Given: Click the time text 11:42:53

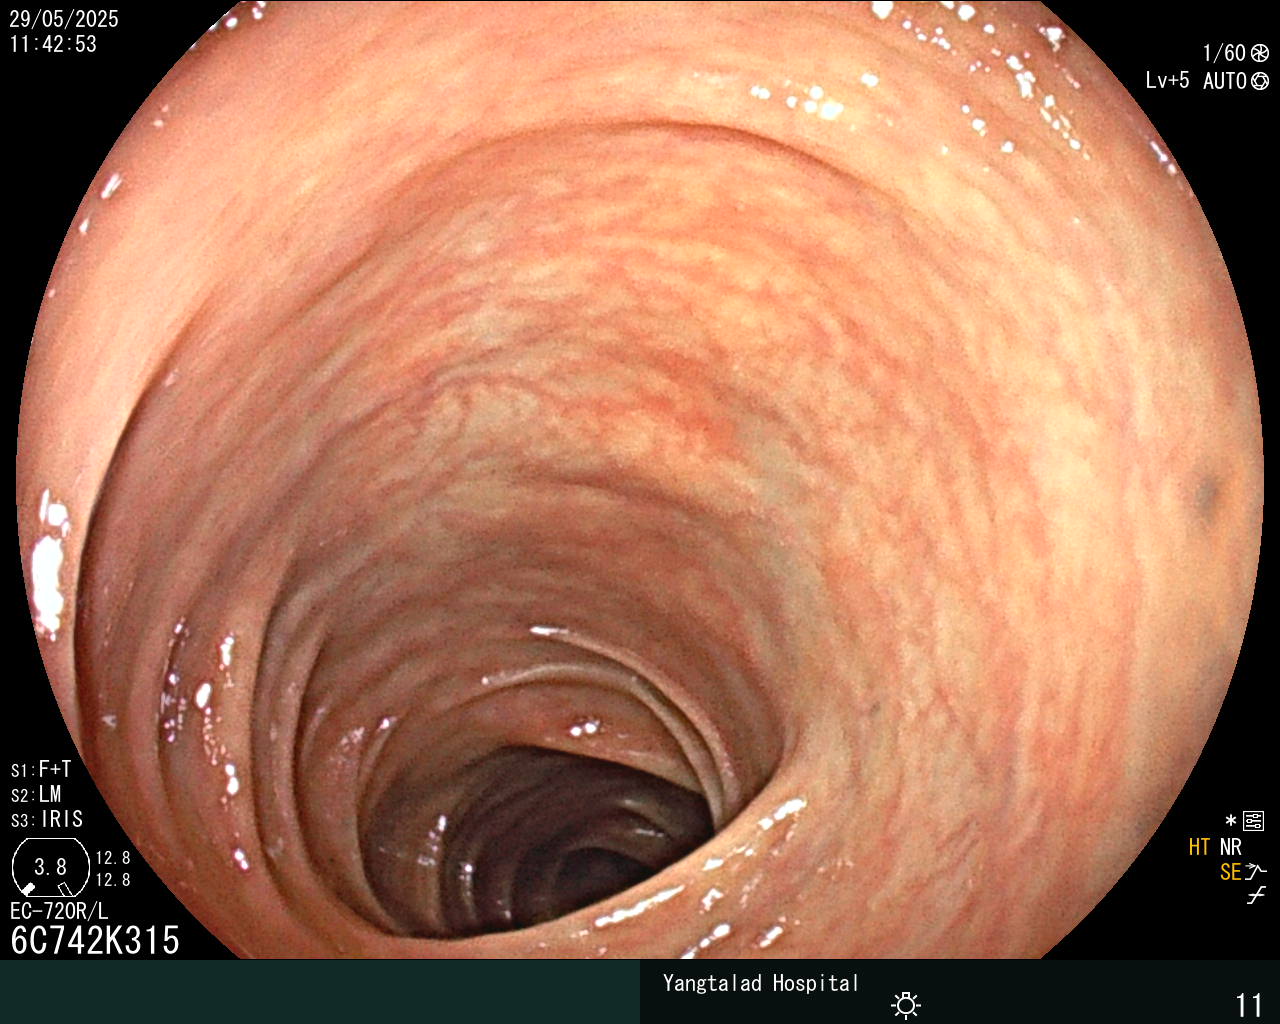Looking at the screenshot, I should click(x=53, y=44).
